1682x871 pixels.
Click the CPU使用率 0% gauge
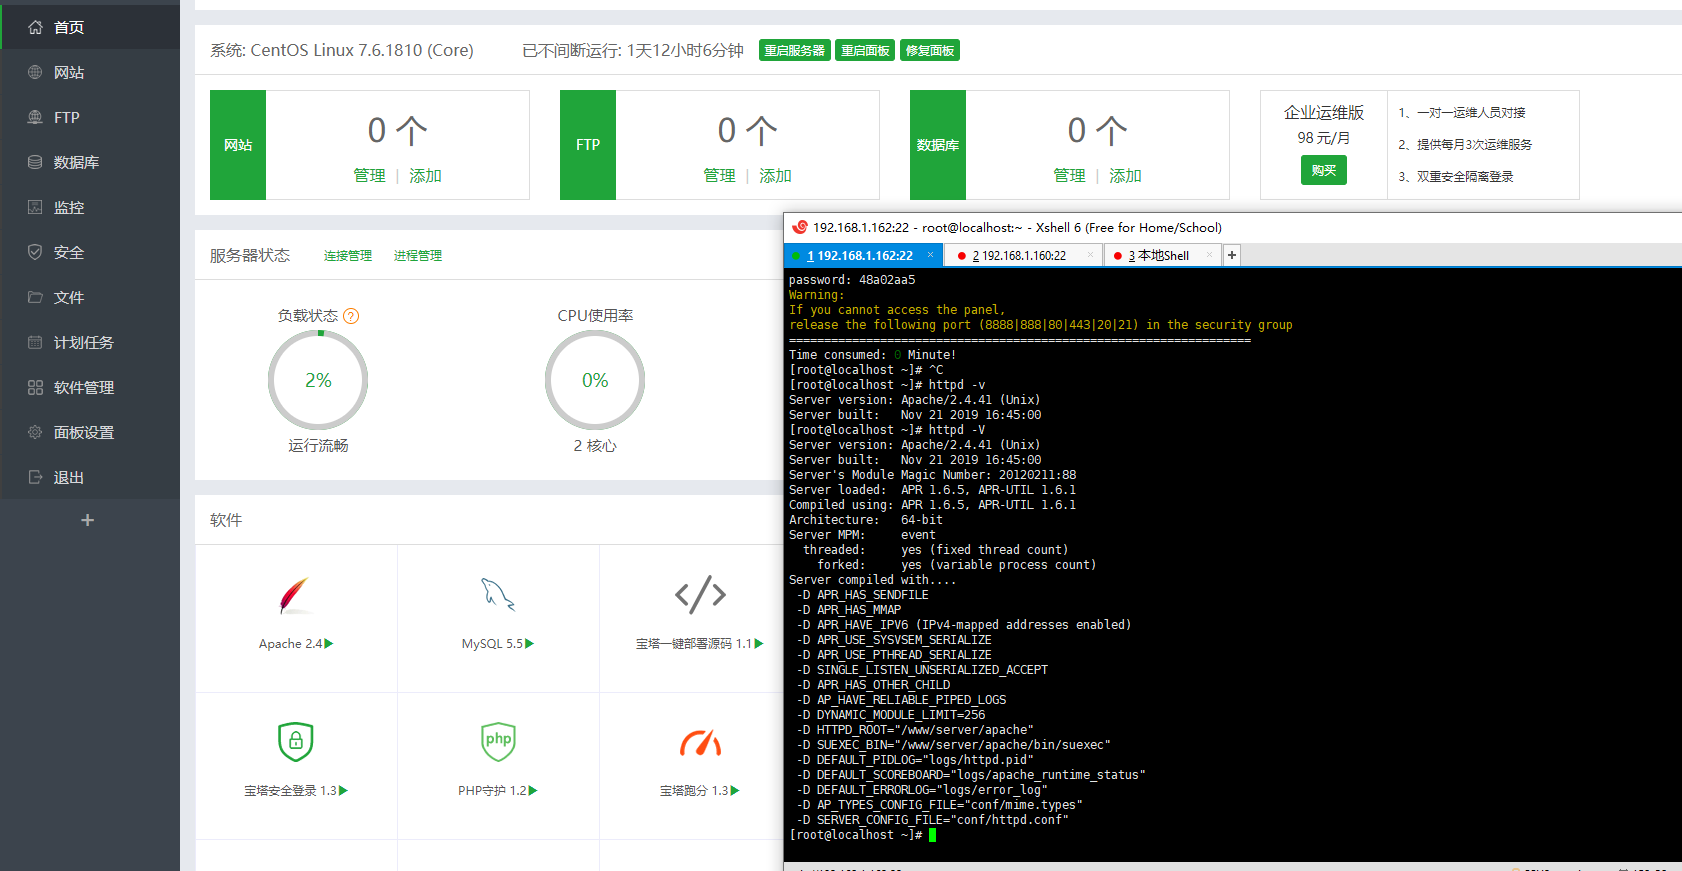(595, 380)
